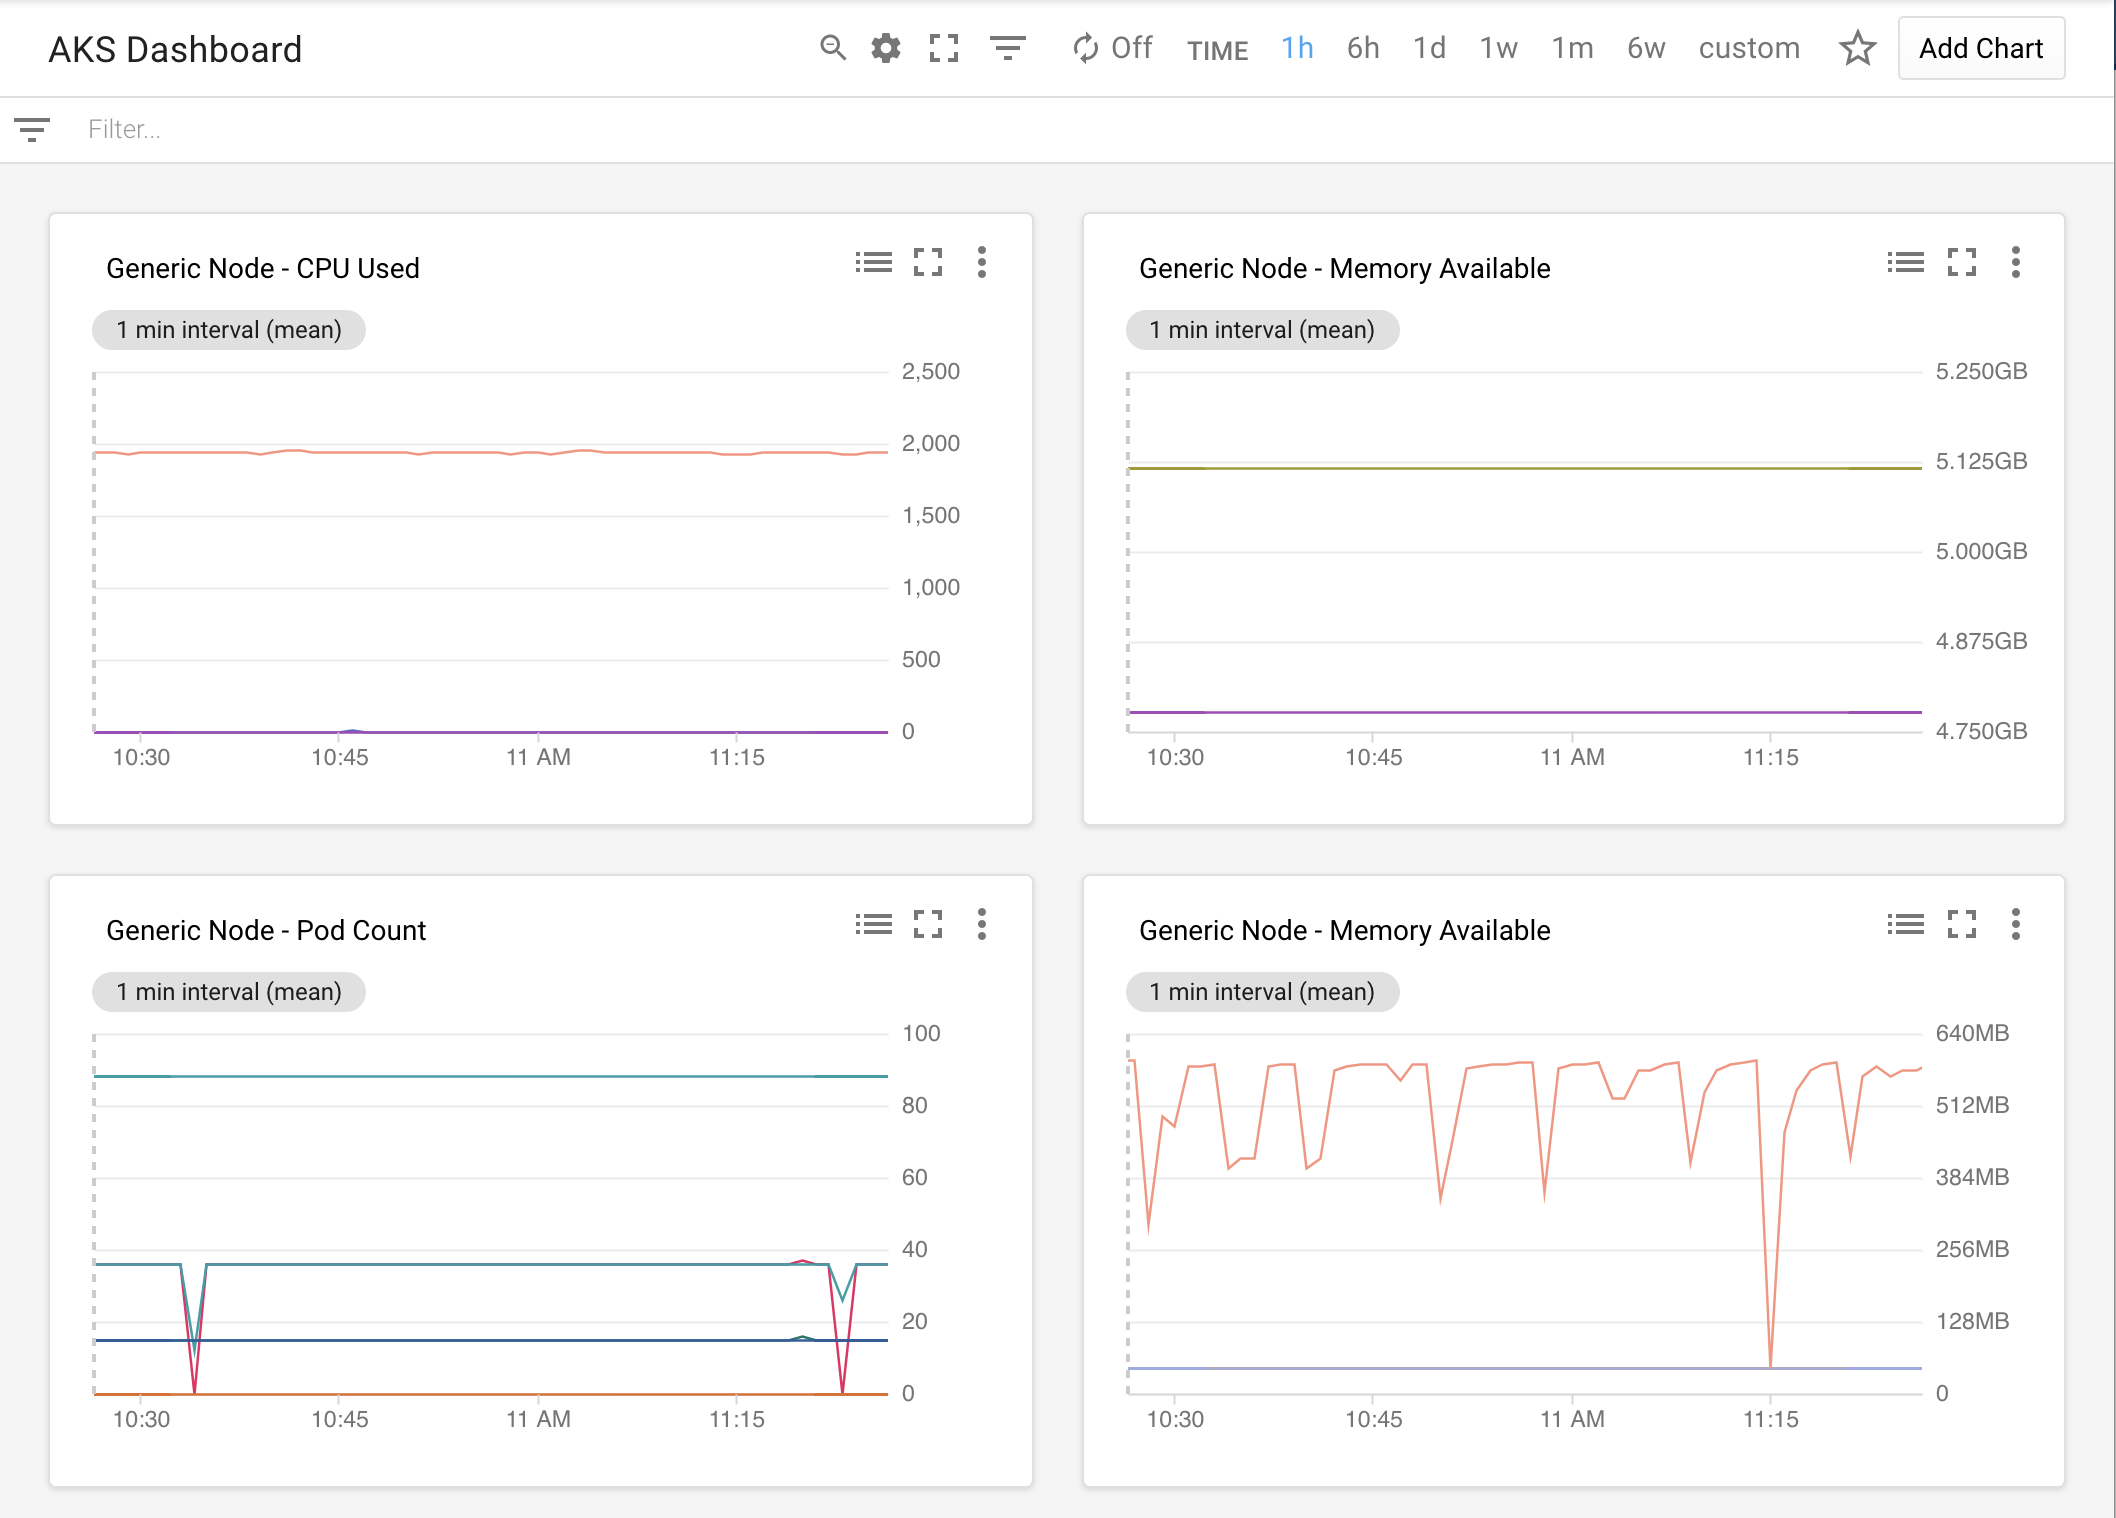Click the filter icon in the toolbar
This screenshot has width=2116, height=1518.
(1007, 46)
